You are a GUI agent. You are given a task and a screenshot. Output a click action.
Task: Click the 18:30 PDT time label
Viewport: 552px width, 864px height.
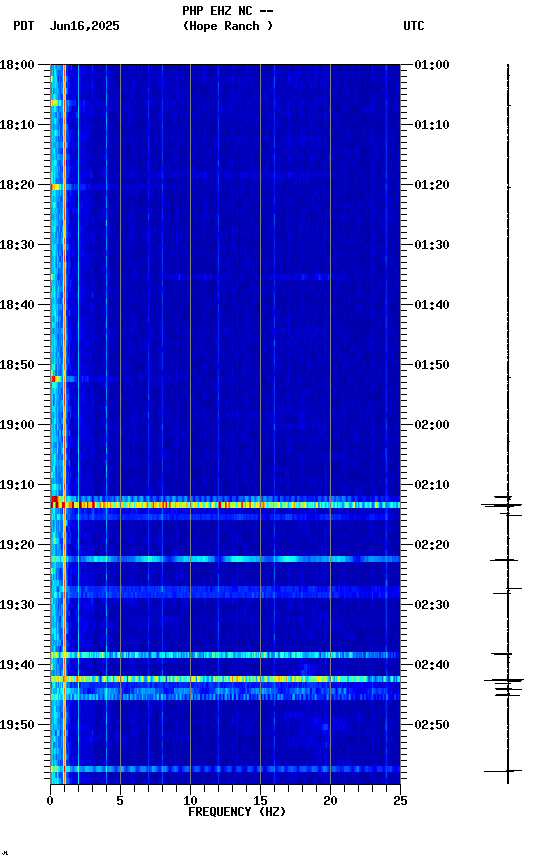[x=17, y=245]
